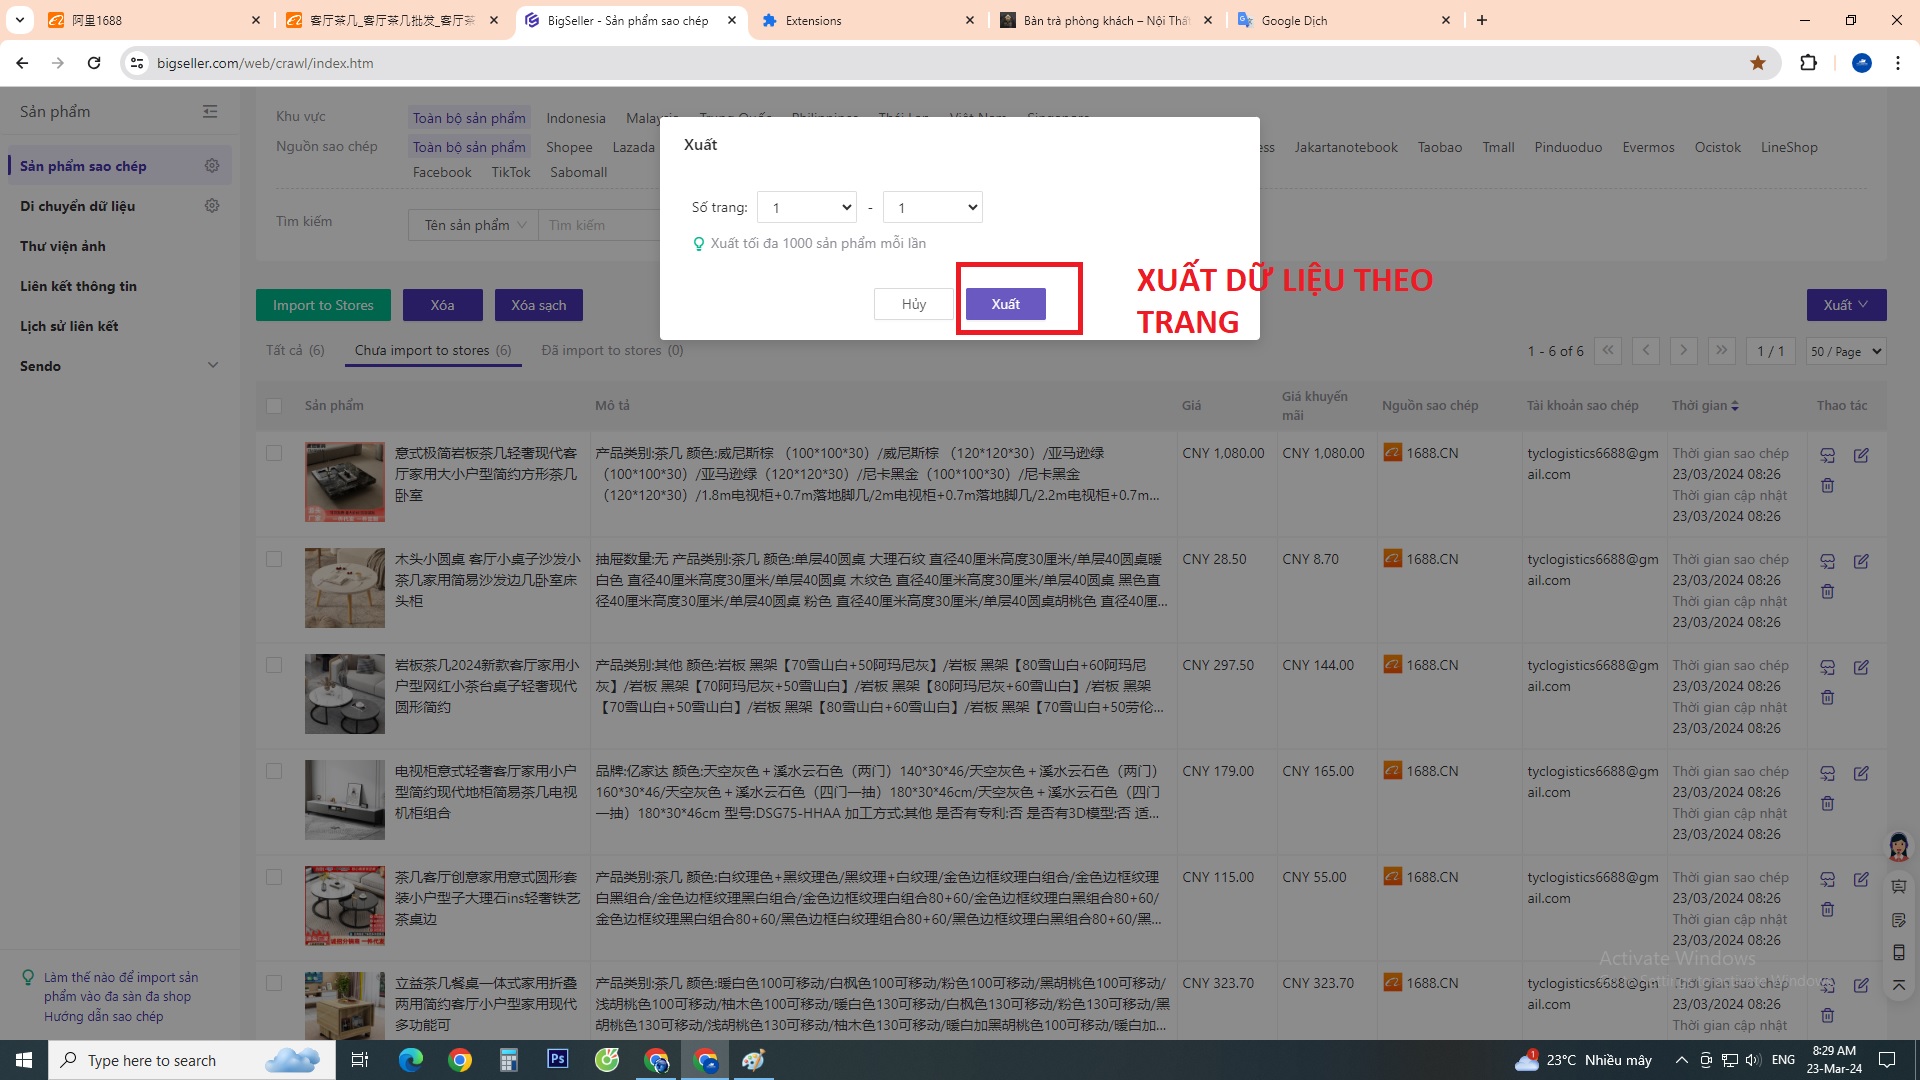Click settings gear next to Sản phẩm sao chép
This screenshot has height=1080, width=1920.
click(212, 166)
